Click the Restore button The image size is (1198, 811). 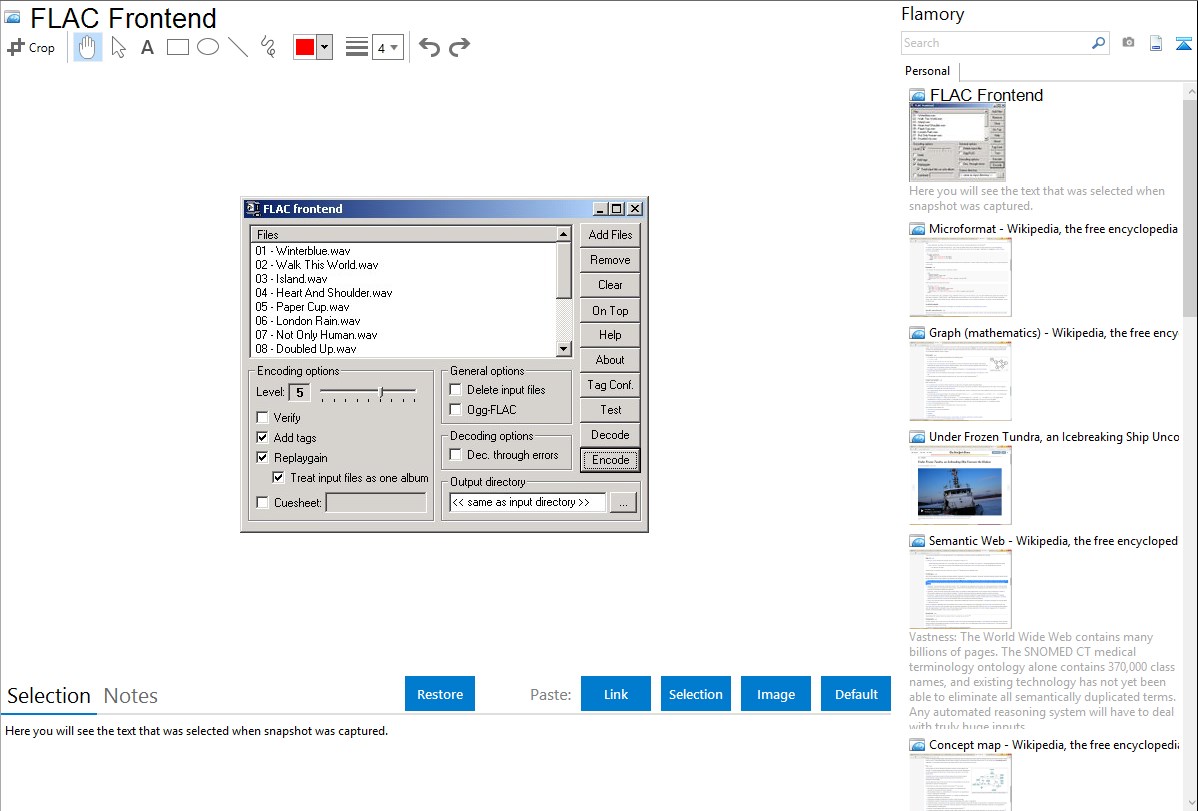point(440,694)
